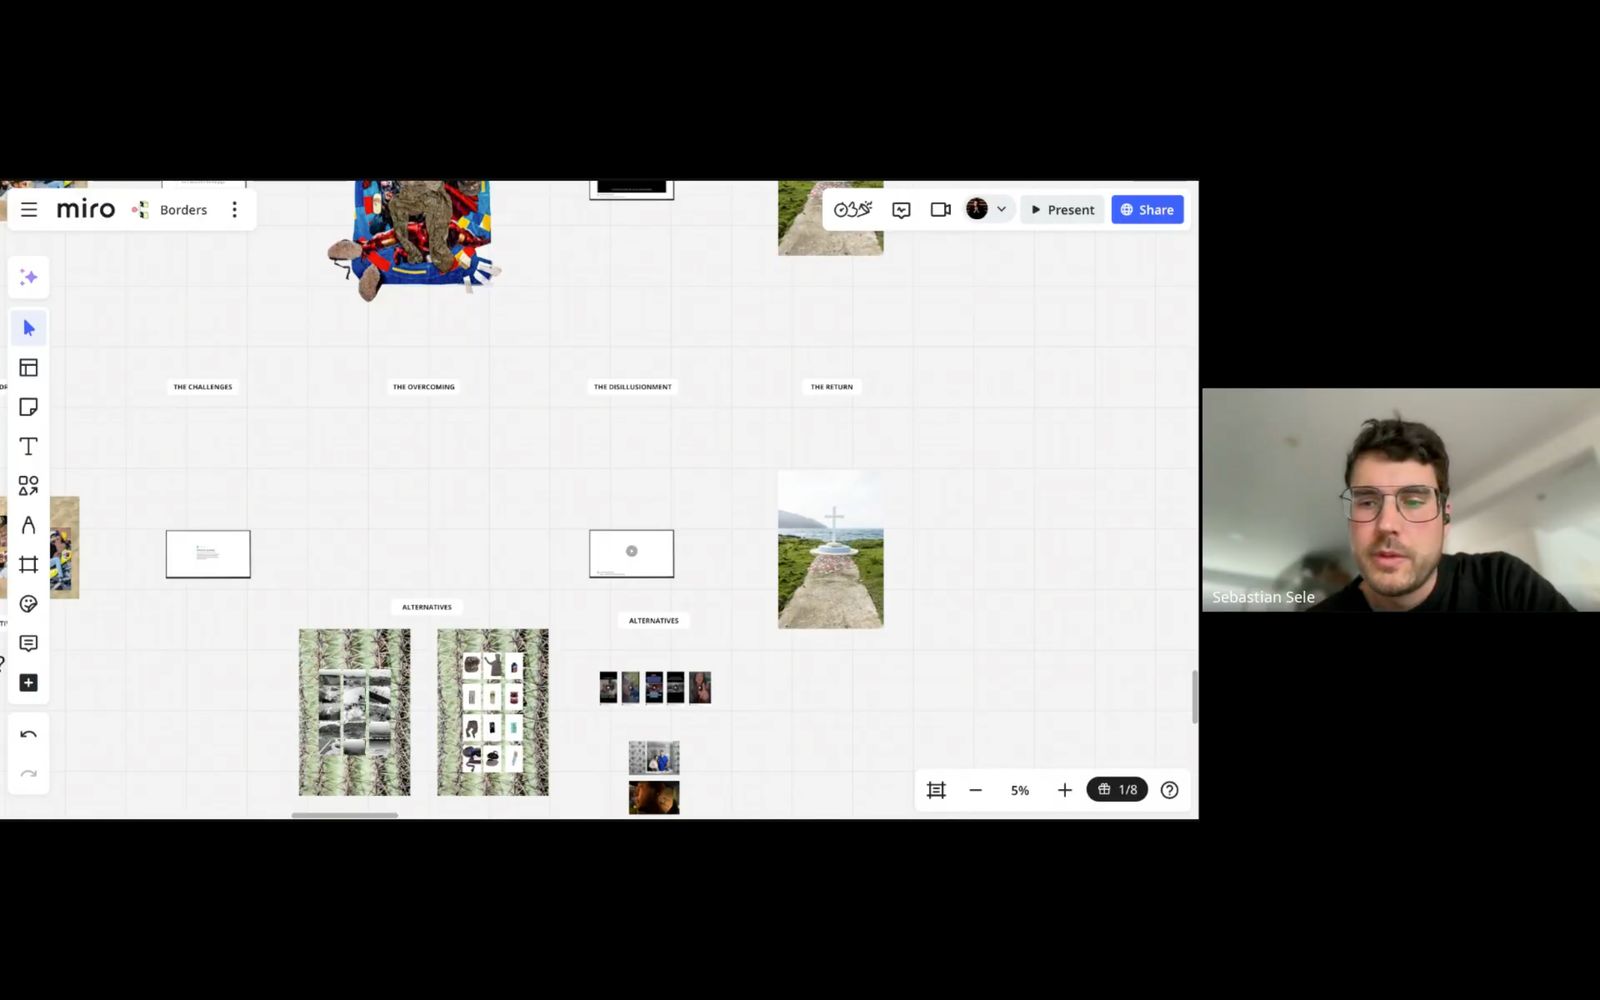Click the Present button
Screen dimensions: 1600x1000
tap(1062, 210)
